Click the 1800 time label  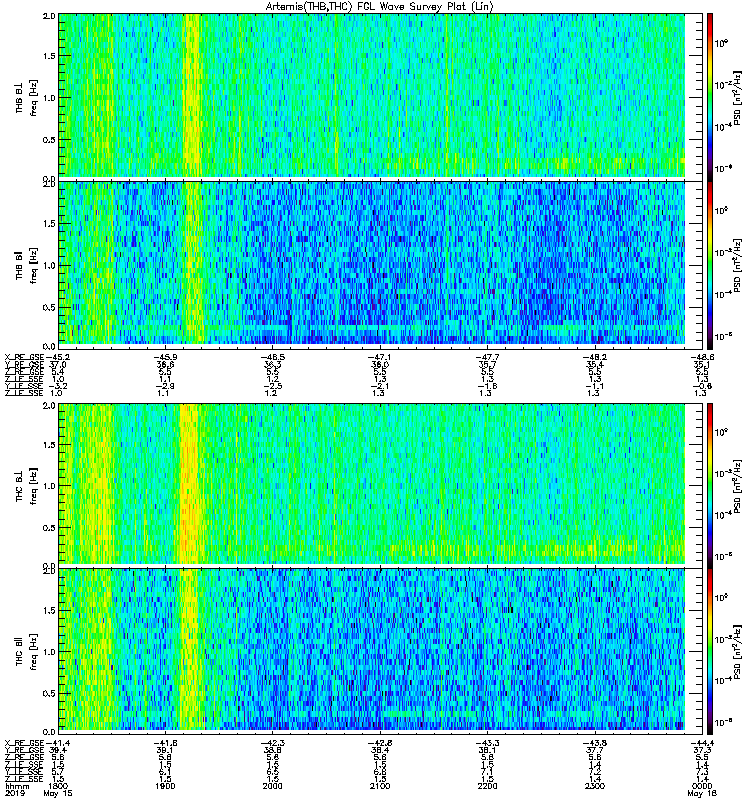58,786
